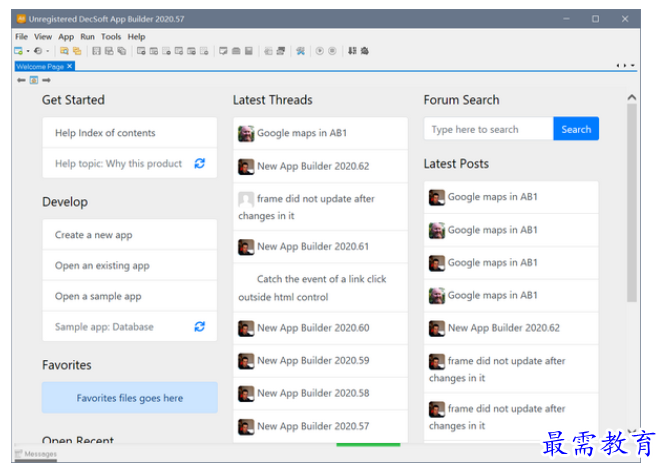Screen dimensions: 664x475
Task: Open the View menu
Action: pos(43,37)
